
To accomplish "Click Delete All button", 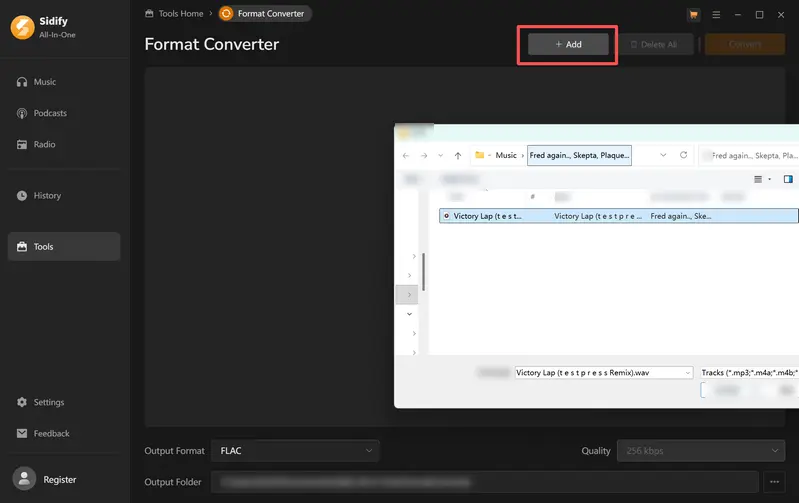I will 656,44.
